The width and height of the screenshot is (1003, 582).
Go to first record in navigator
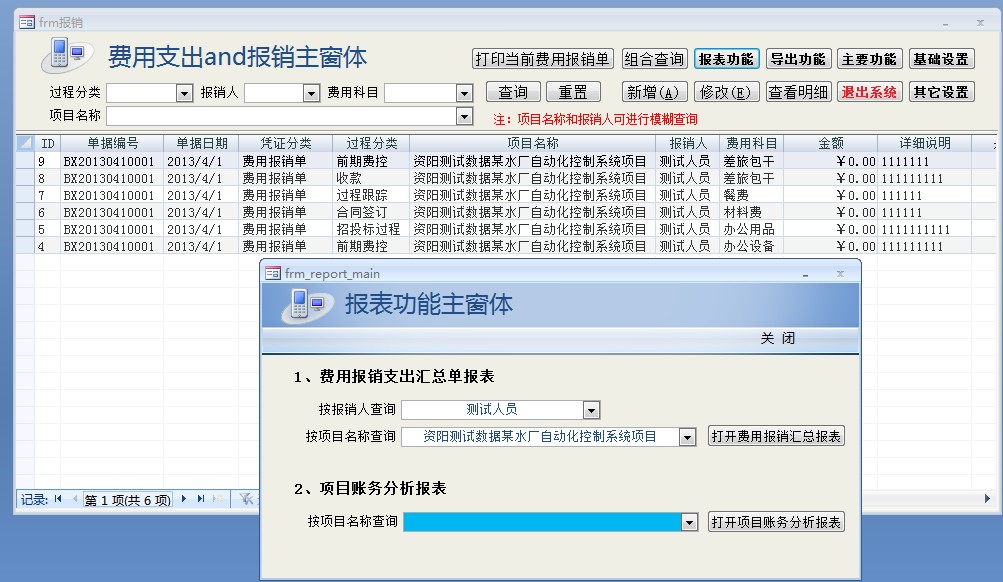point(58,499)
